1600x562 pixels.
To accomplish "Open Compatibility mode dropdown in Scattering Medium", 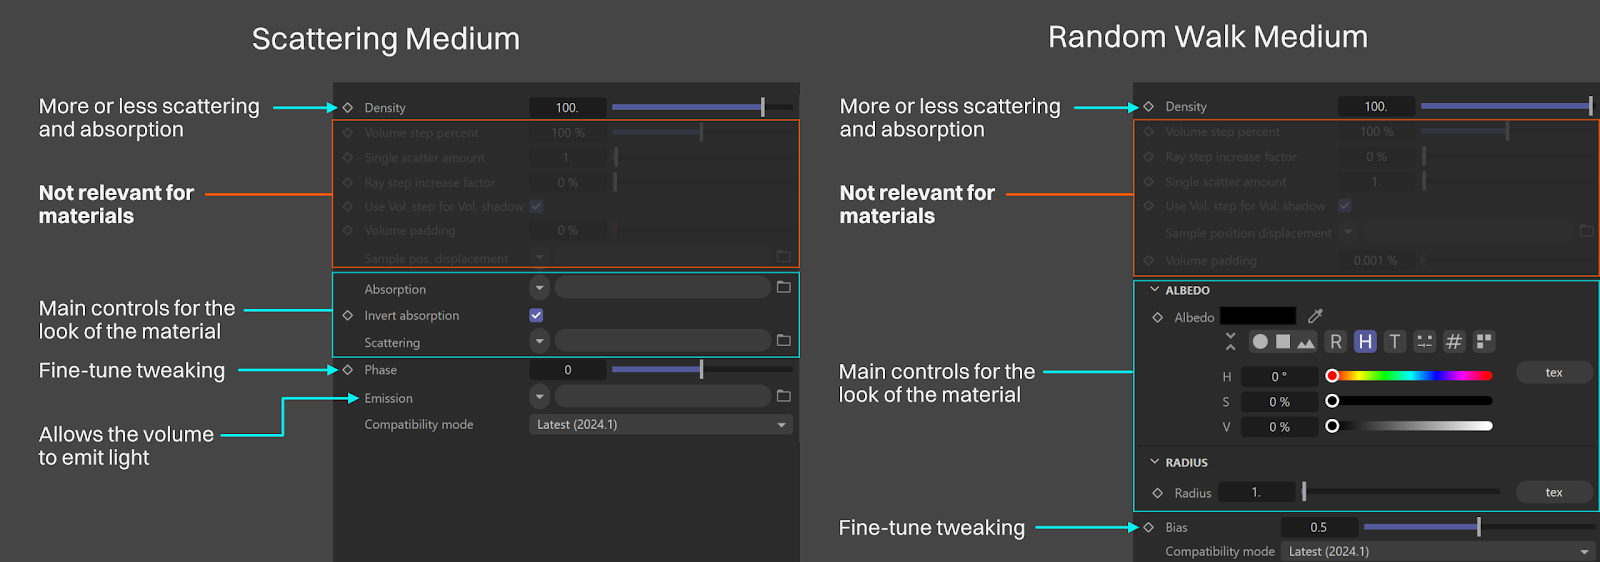I will point(660,425).
